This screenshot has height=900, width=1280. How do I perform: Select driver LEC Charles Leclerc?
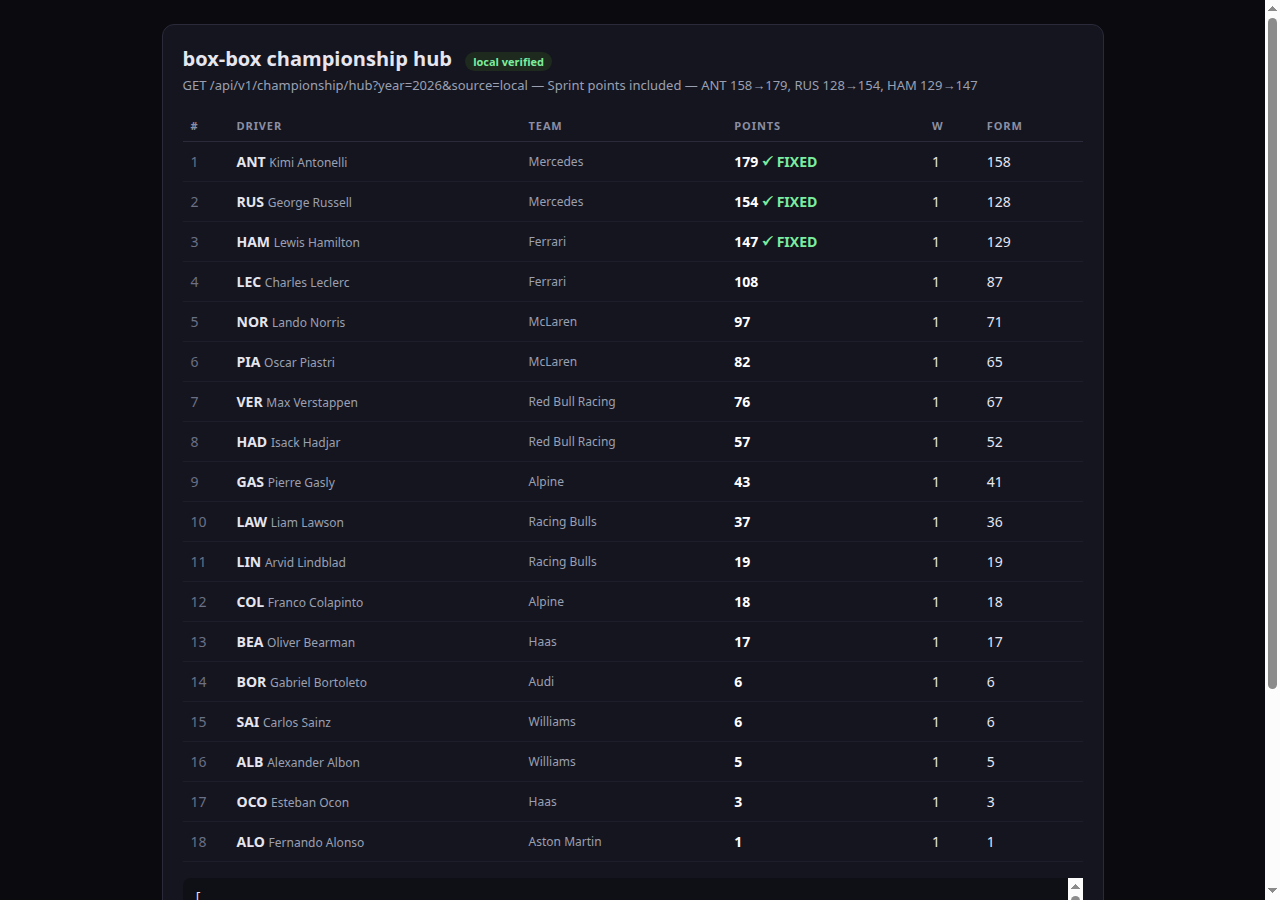(293, 282)
